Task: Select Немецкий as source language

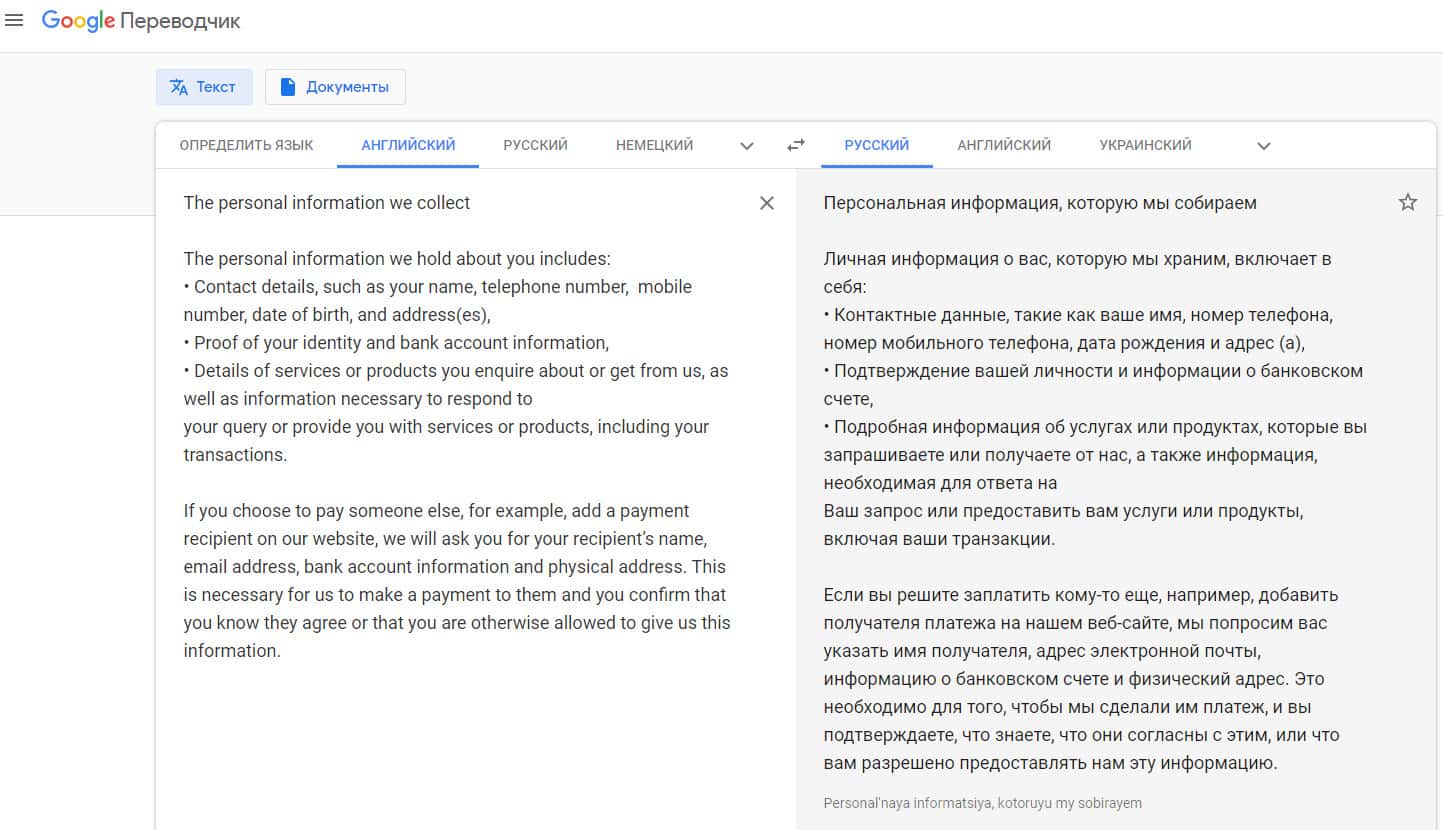Action: [x=654, y=145]
